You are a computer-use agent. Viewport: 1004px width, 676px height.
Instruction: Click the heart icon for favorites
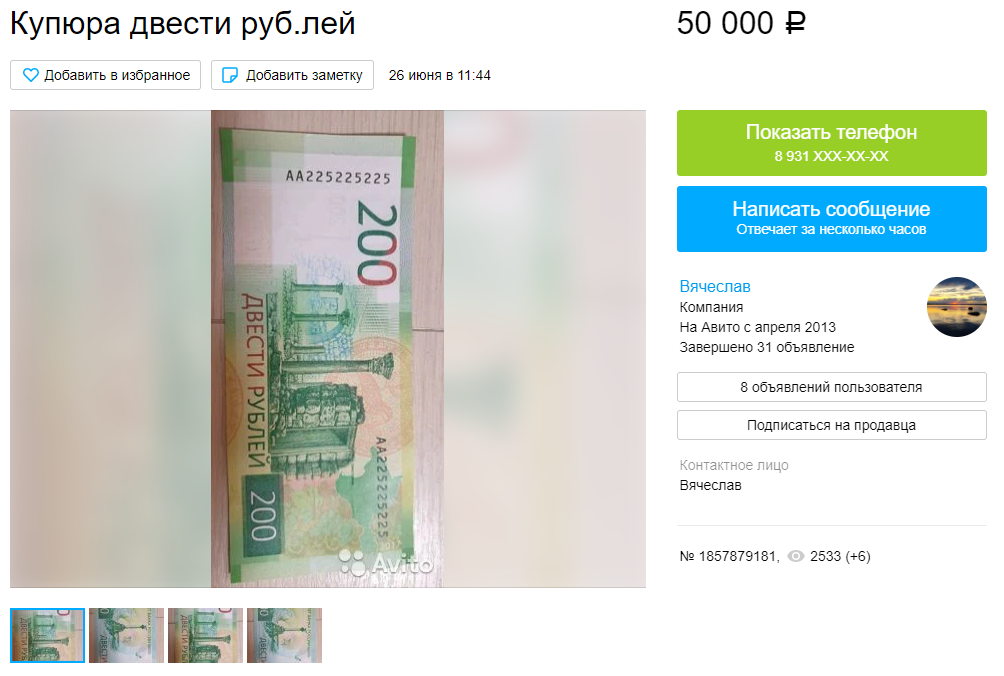coord(30,75)
